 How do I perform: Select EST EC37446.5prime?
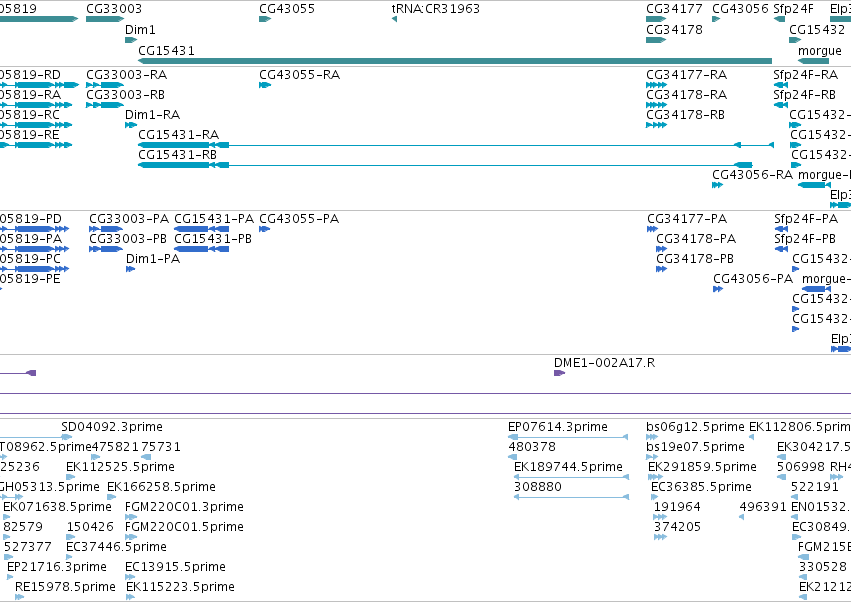pos(116,547)
